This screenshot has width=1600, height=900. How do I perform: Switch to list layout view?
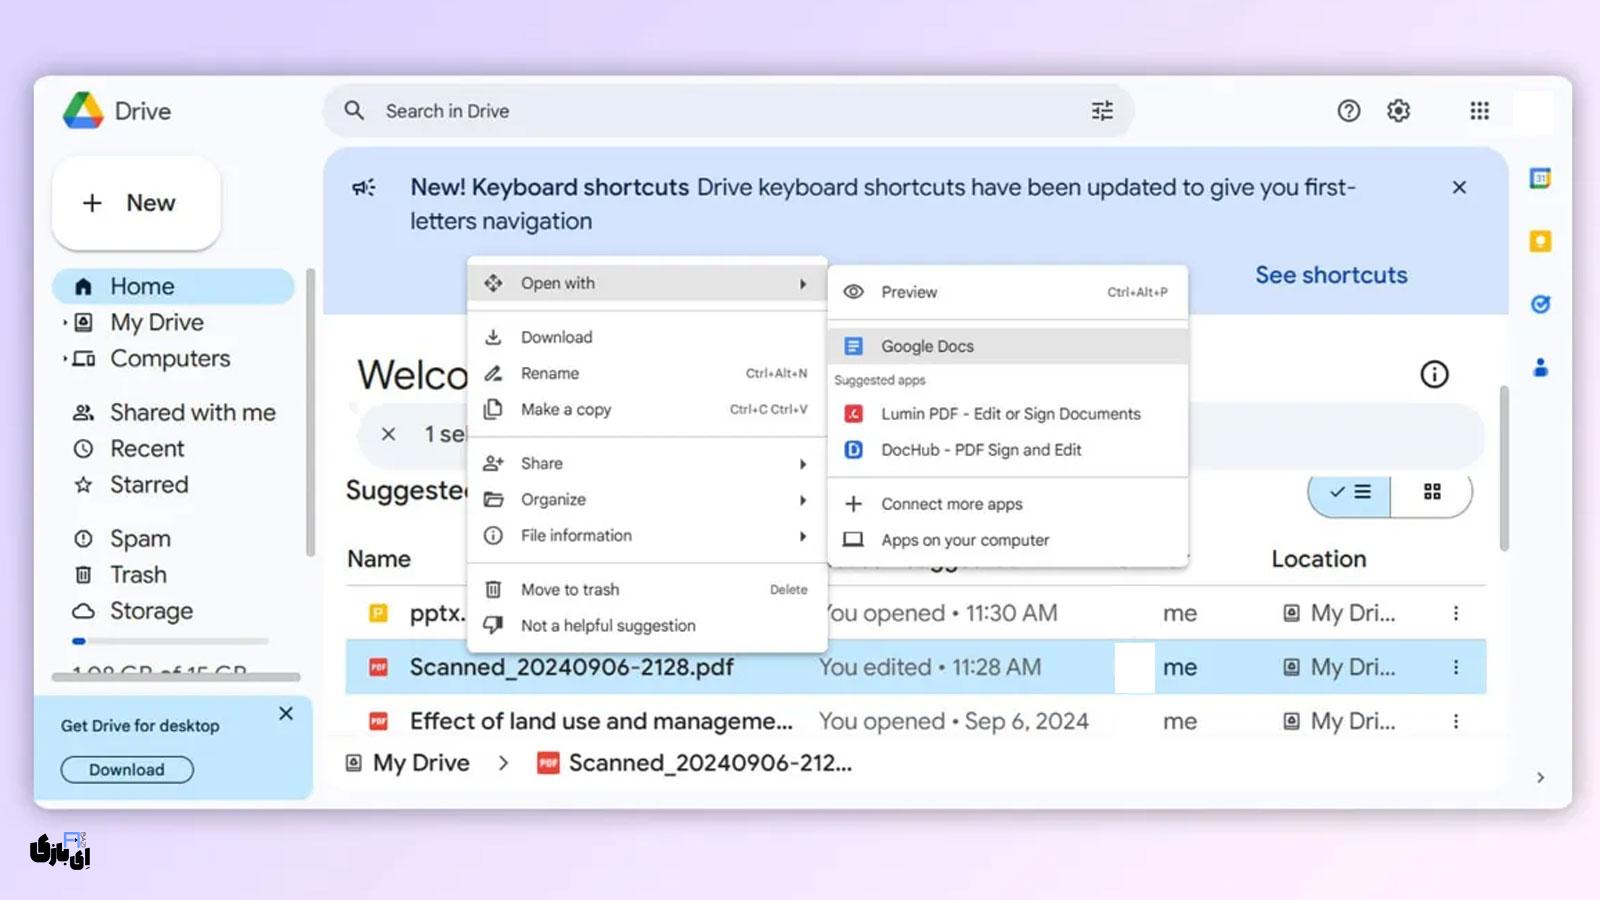click(1350, 492)
